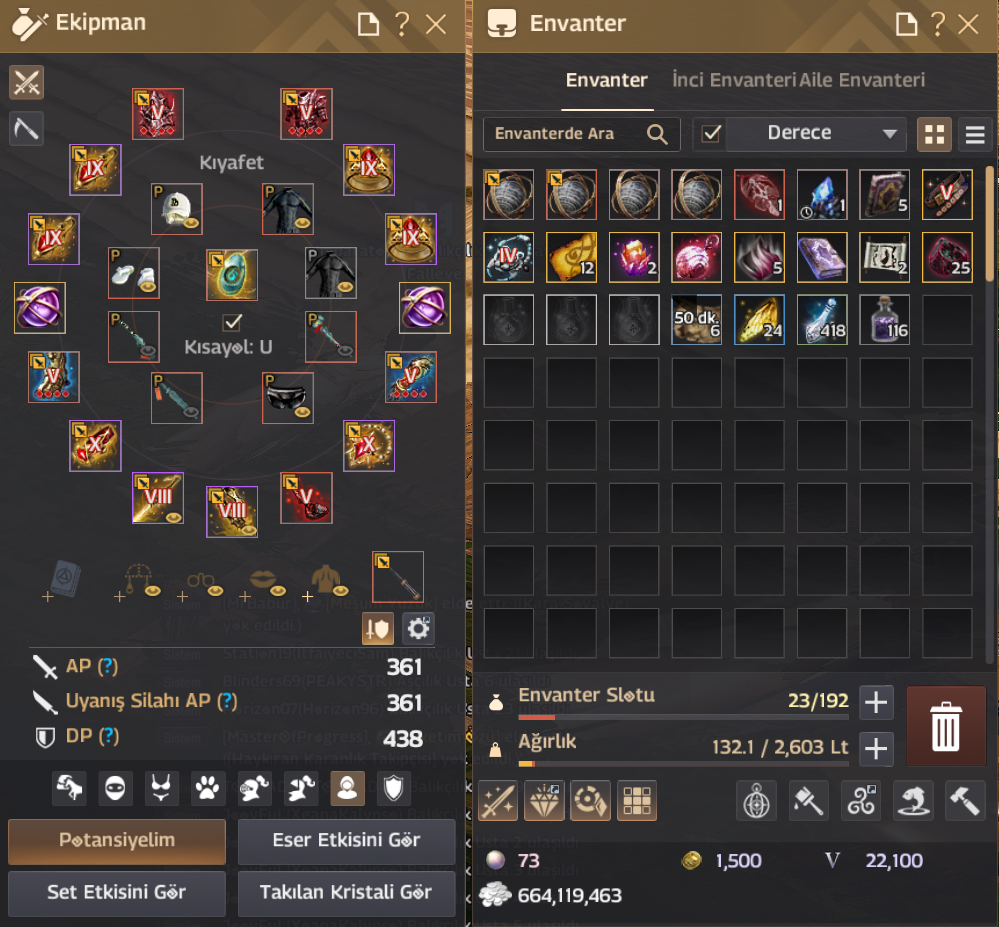Click the paw pet icon
The height and width of the screenshot is (927, 999).
pos(207,789)
